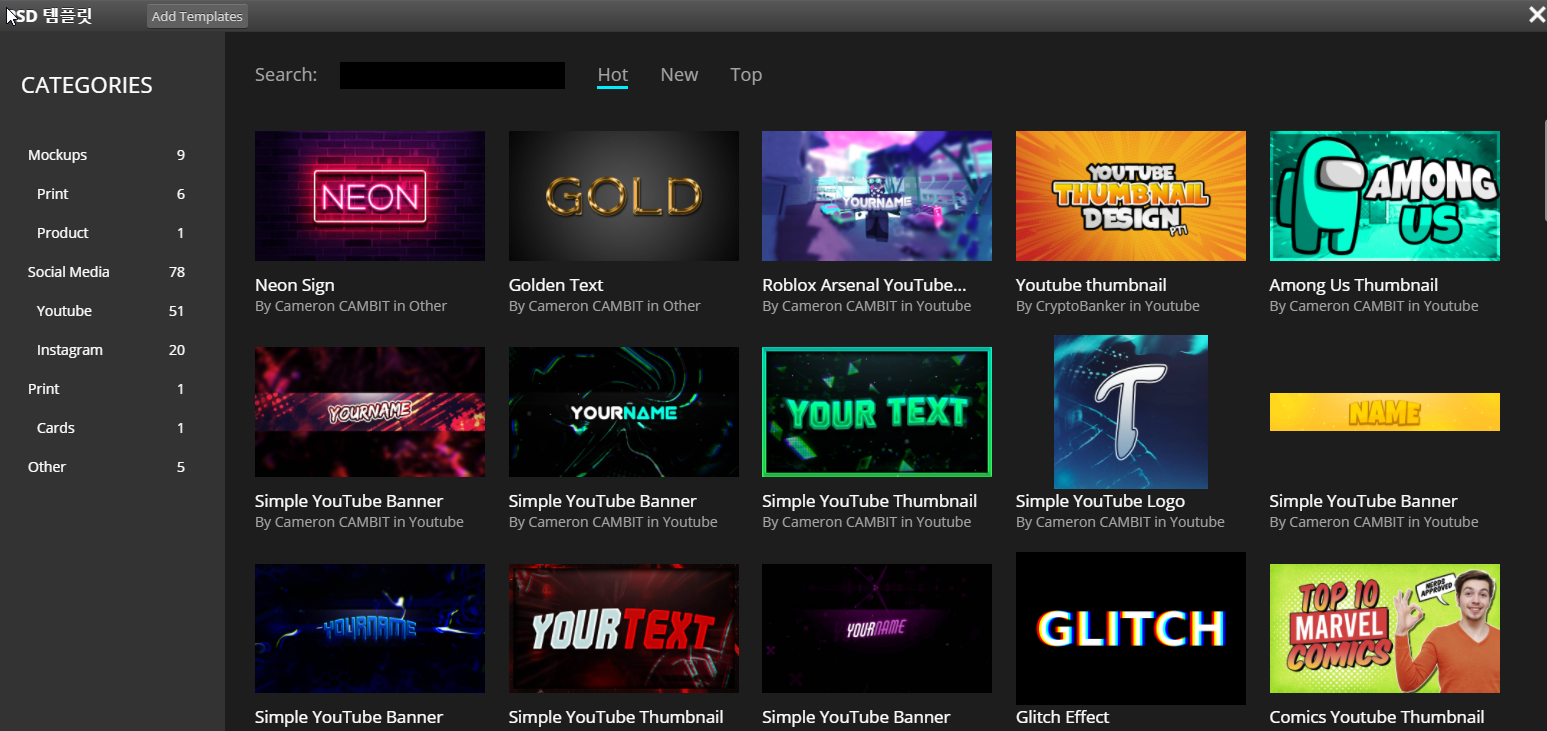Open the blue T logo thumbnail

1131,412
